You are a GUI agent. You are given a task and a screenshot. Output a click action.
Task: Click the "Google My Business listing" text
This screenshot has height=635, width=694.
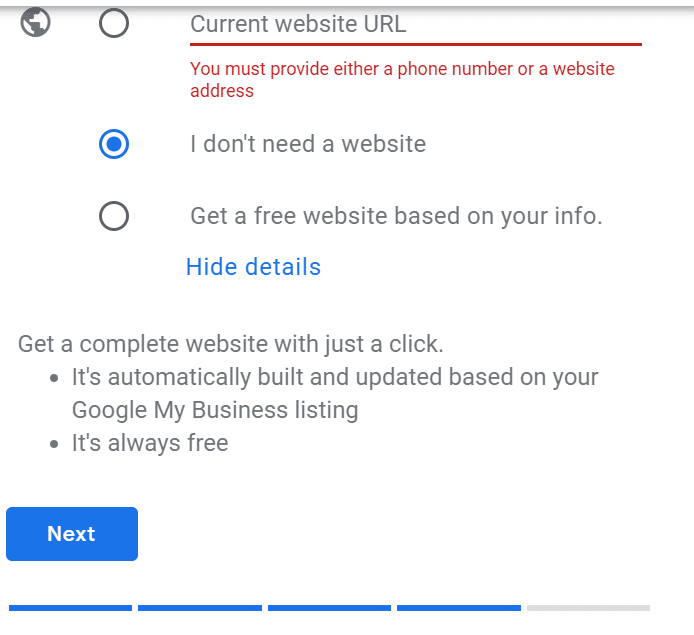[x=215, y=410]
